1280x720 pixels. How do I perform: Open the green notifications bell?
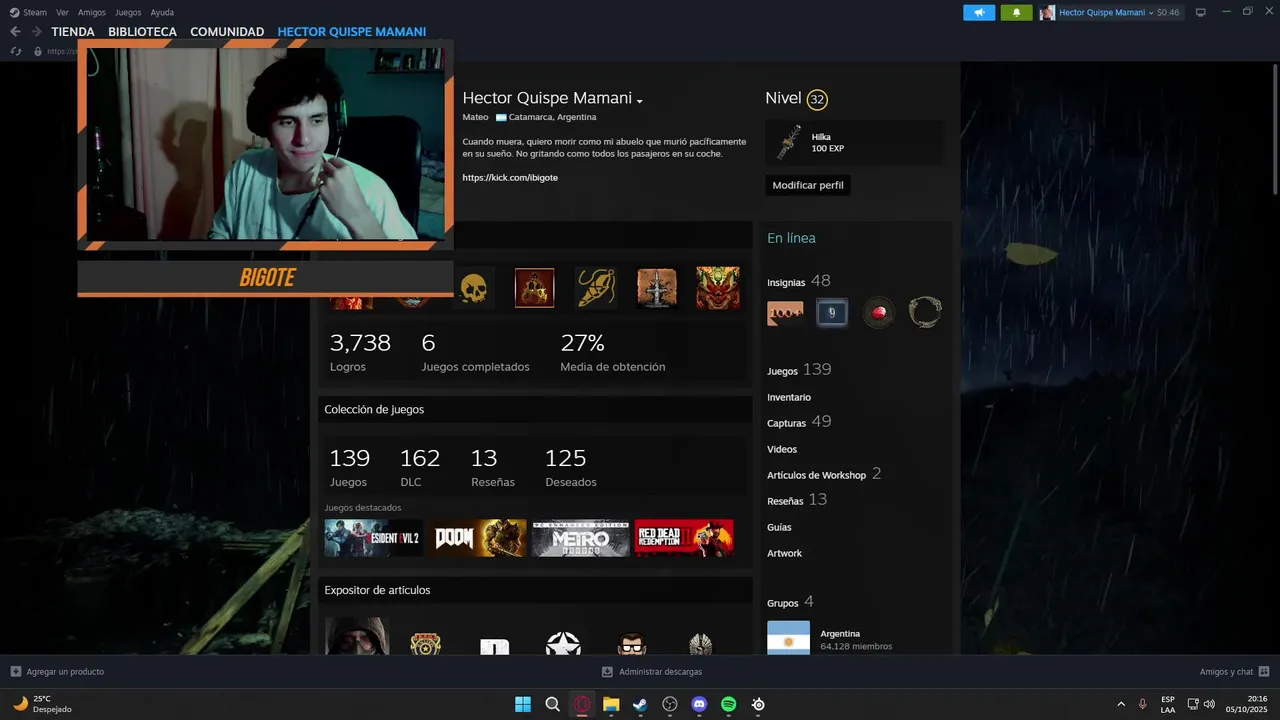click(x=1016, y=12)
